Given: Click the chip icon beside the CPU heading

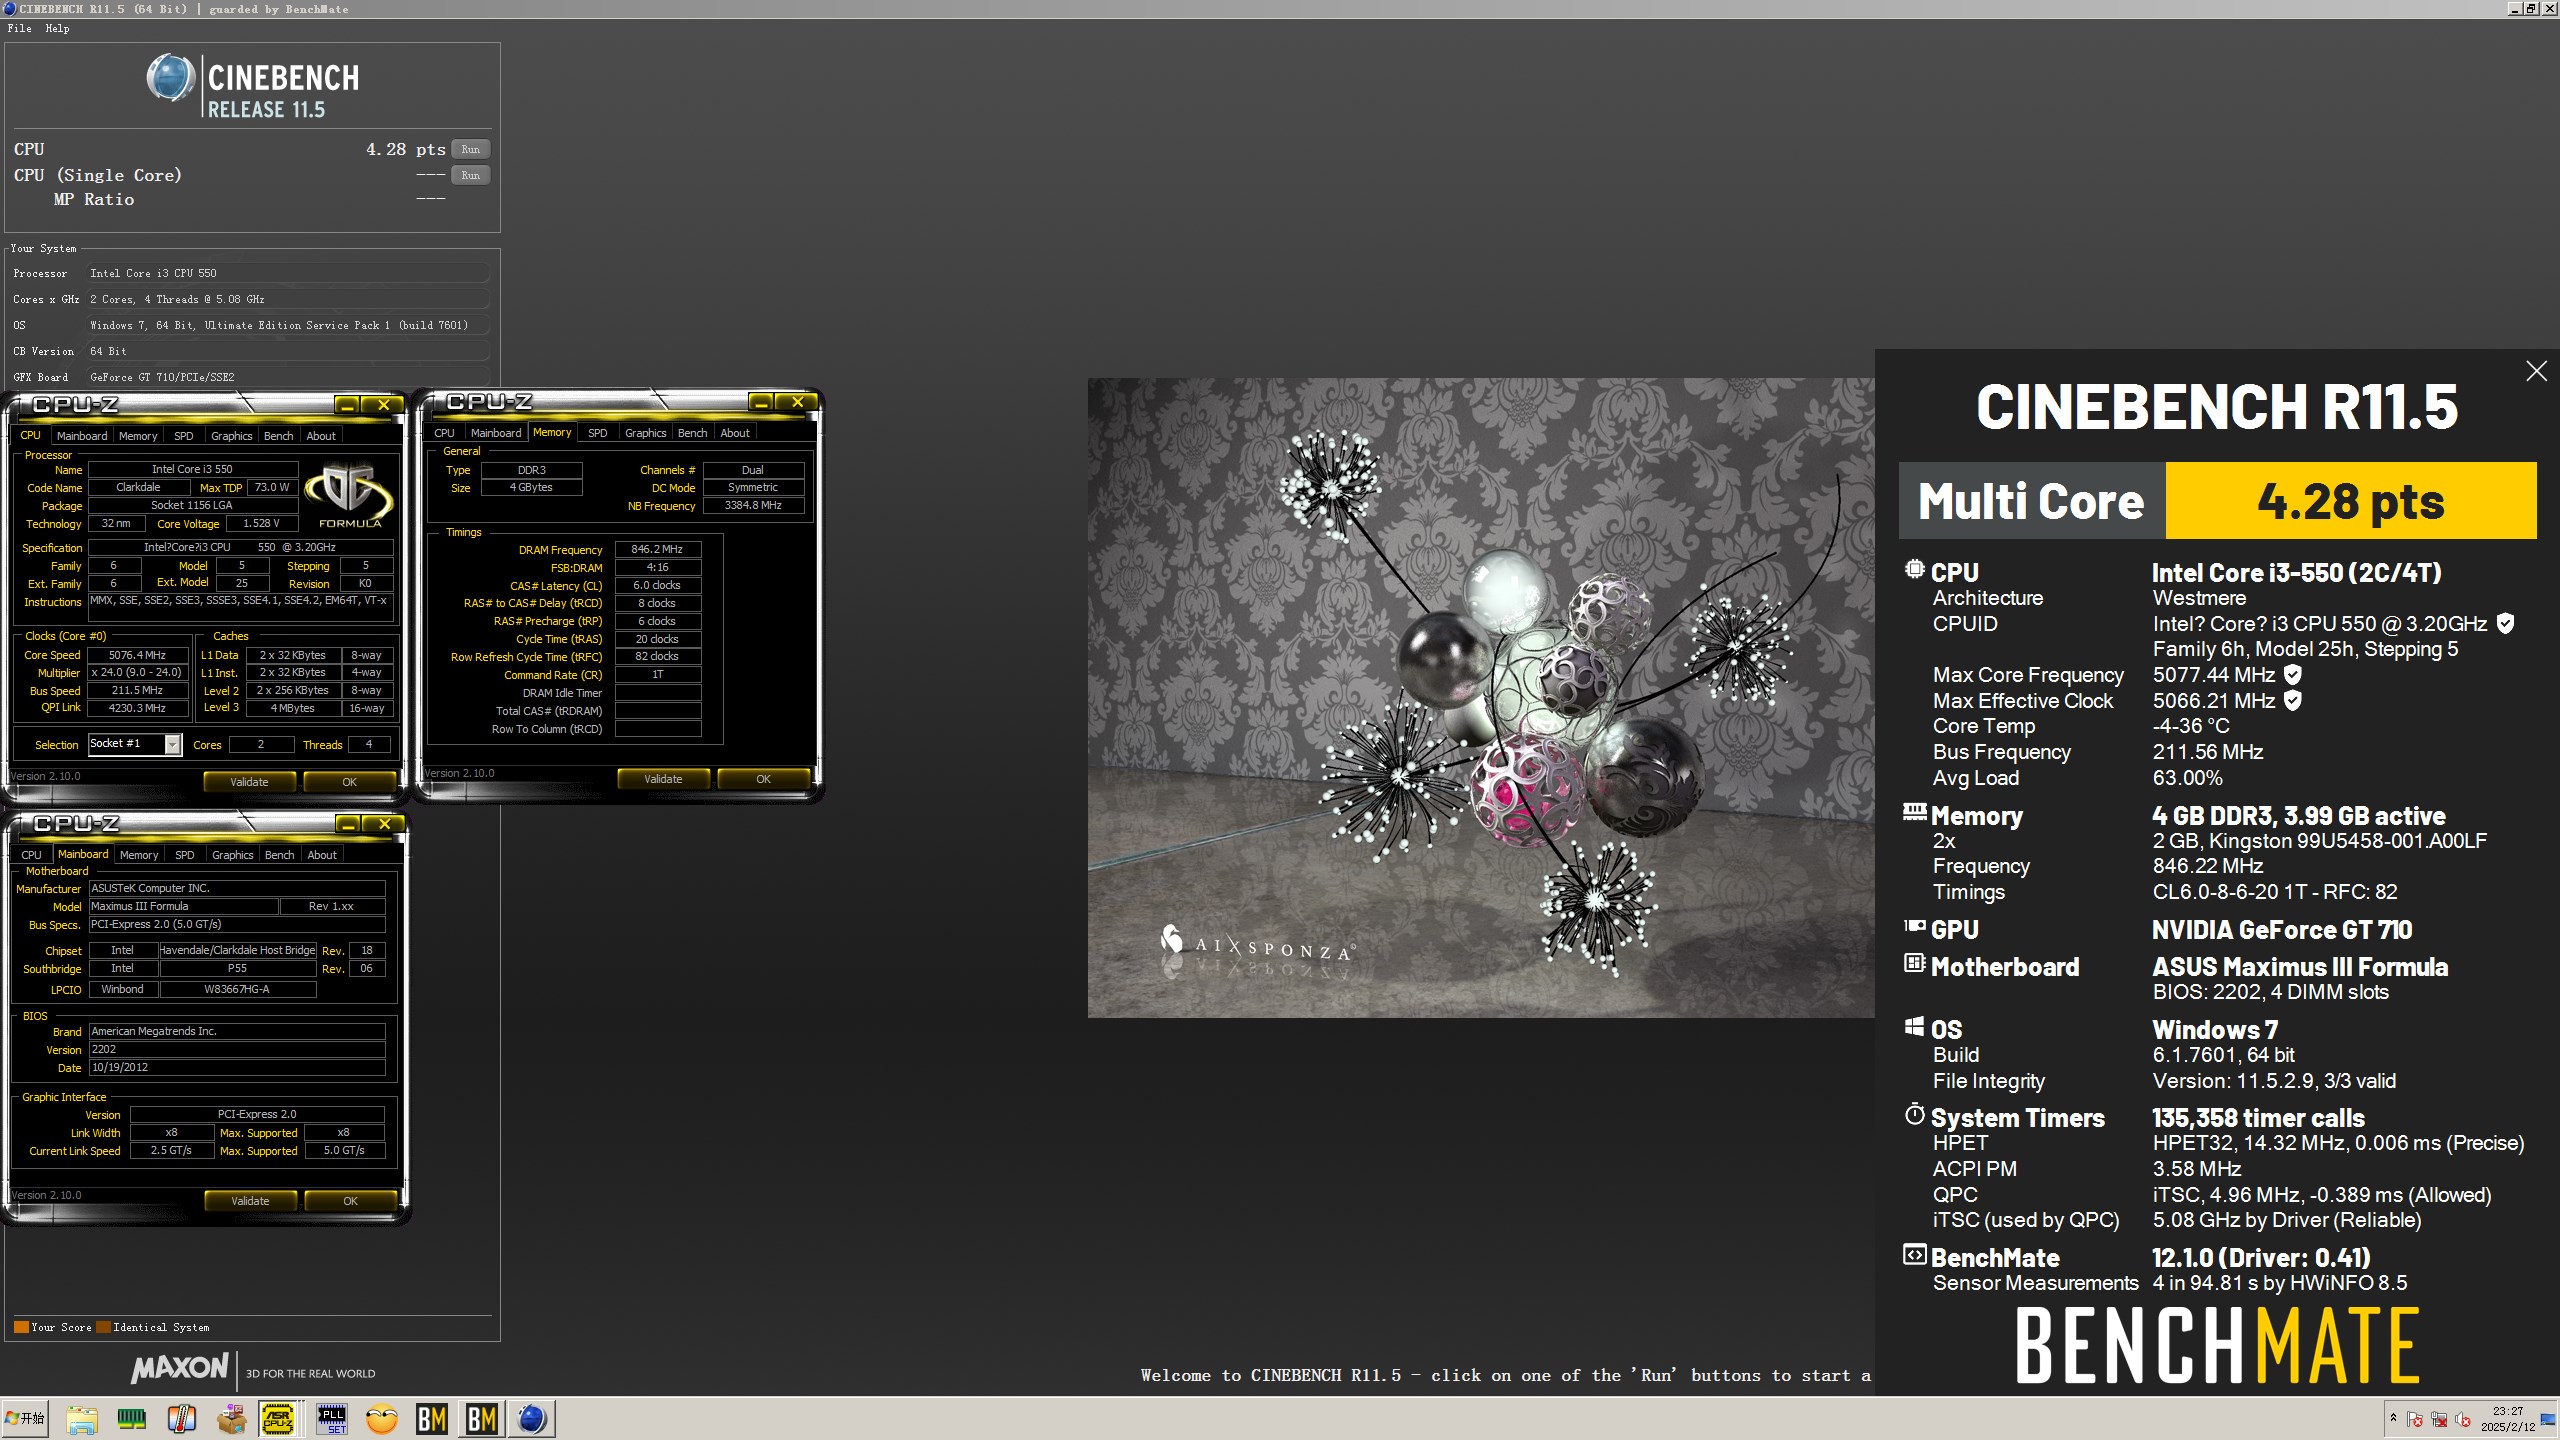Looking at the screenshot, I should pos(1914,569).
